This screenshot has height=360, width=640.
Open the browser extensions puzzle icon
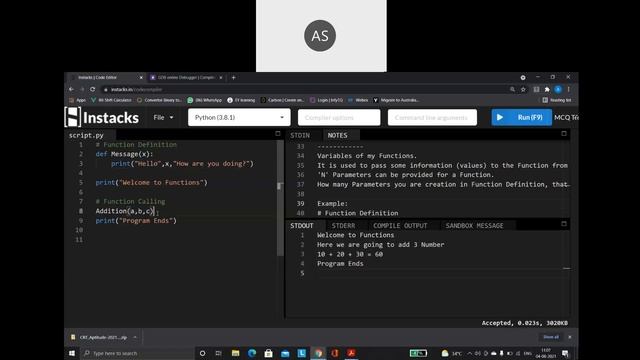[547, 89]
